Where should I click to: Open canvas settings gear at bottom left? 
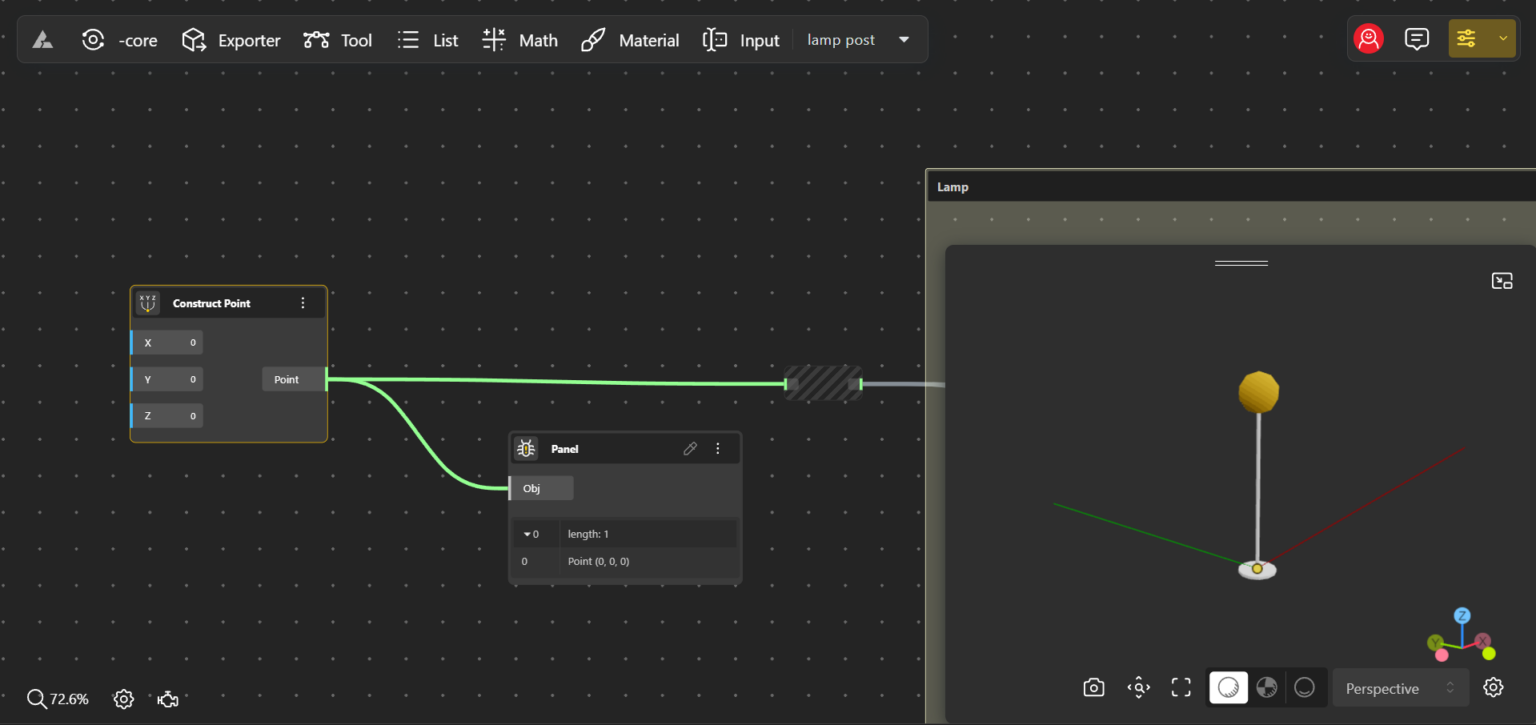pyautogui.click(x=124, y=699)
